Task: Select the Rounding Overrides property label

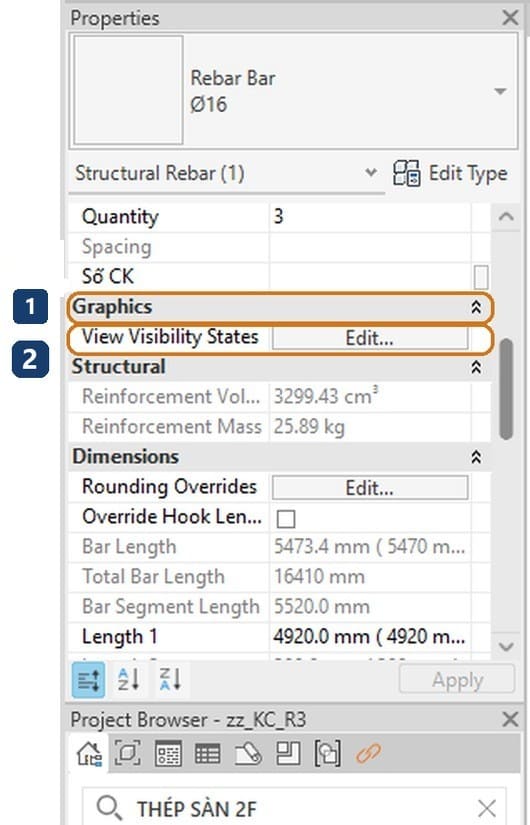Action: [x=169, y=487]
